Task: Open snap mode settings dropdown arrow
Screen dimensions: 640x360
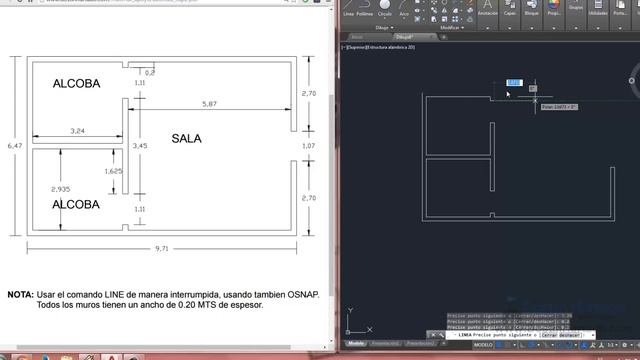Action: tap(515, 345)
